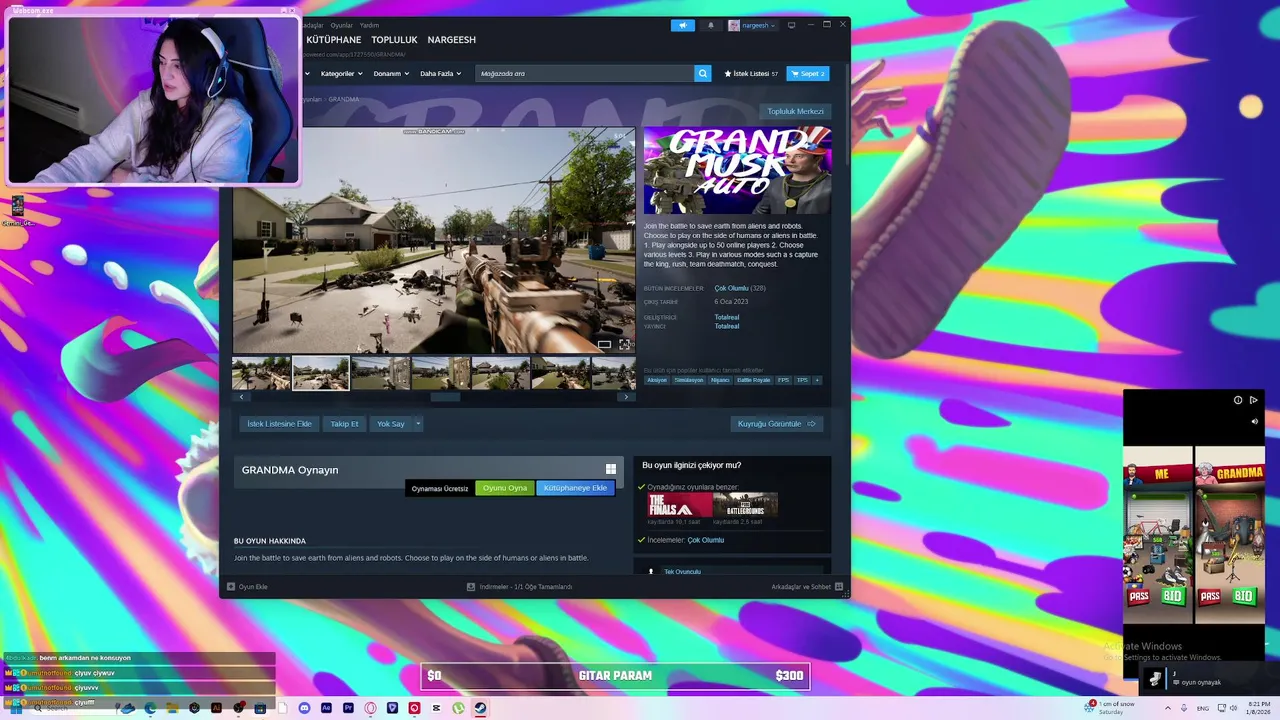Click the GRANDMA breadcrumb link
Screen dimensions: 1280x720
click(343, 99)
